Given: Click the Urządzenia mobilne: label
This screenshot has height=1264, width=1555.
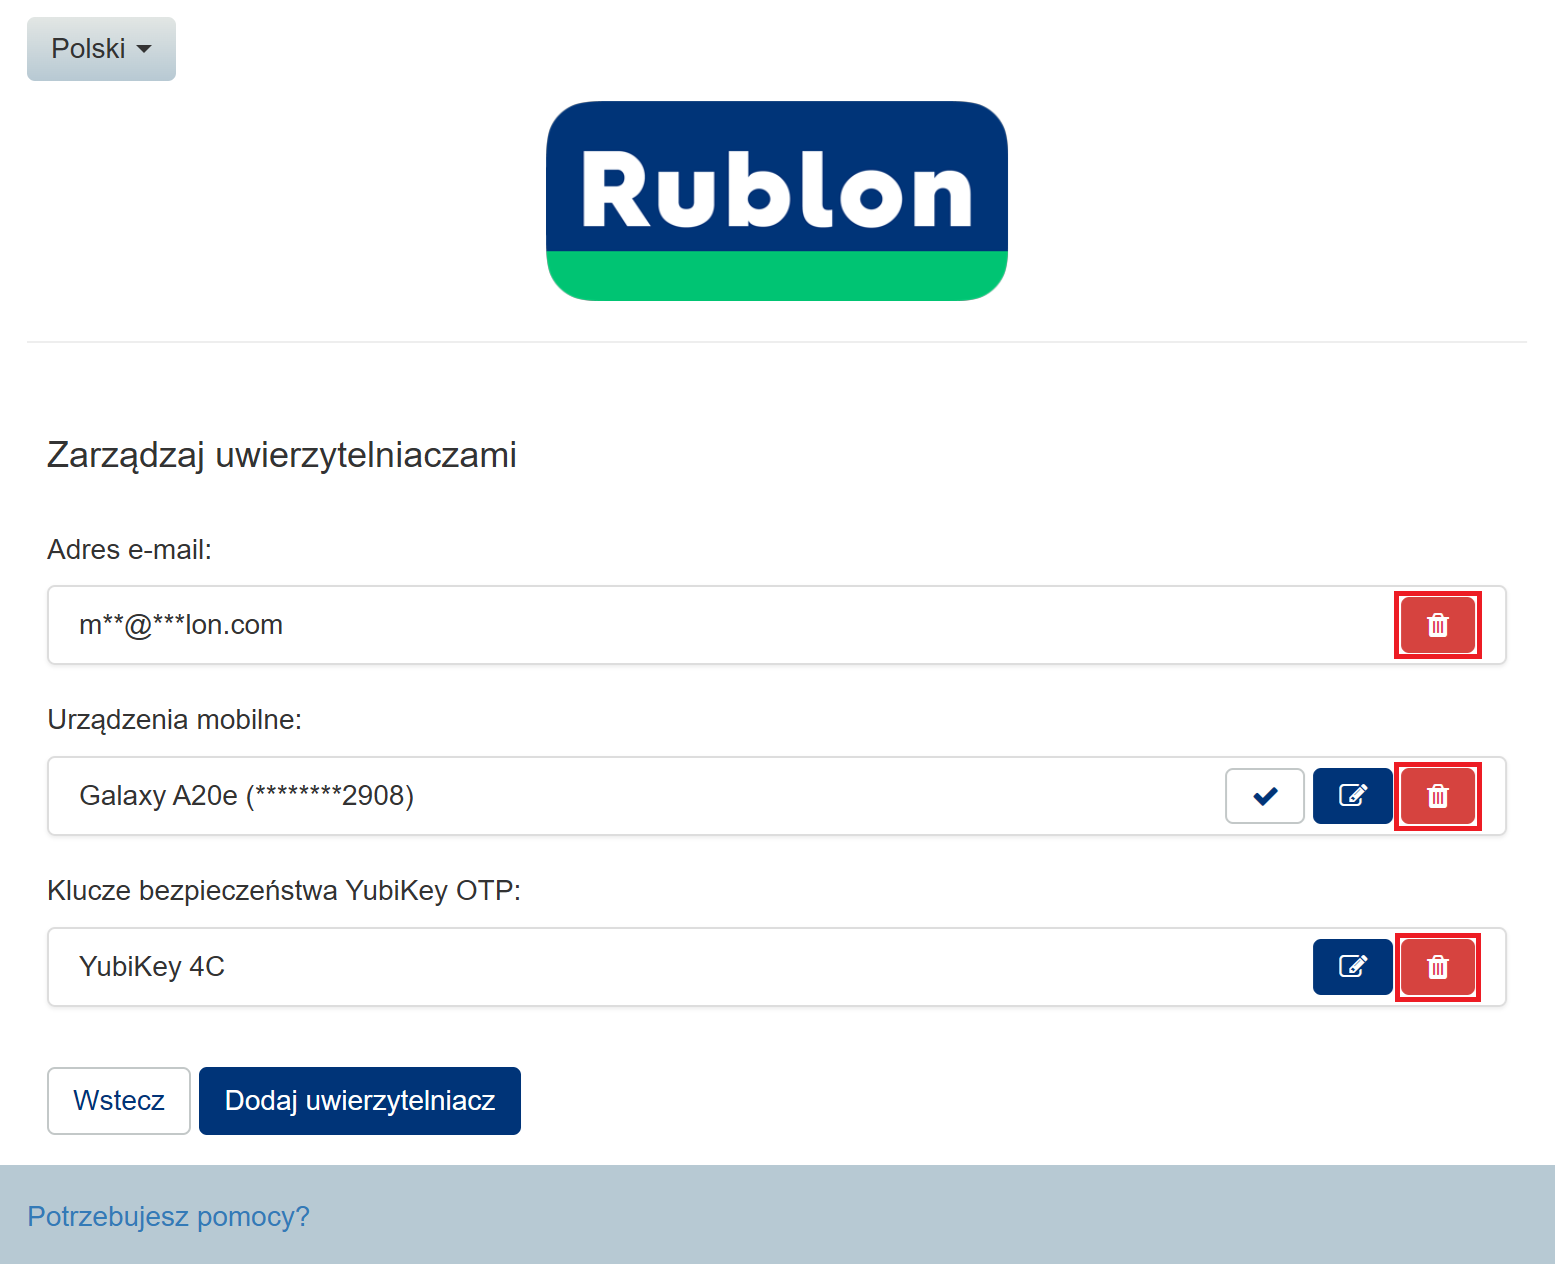Looking at the screenshot, I should pos(175,720).
